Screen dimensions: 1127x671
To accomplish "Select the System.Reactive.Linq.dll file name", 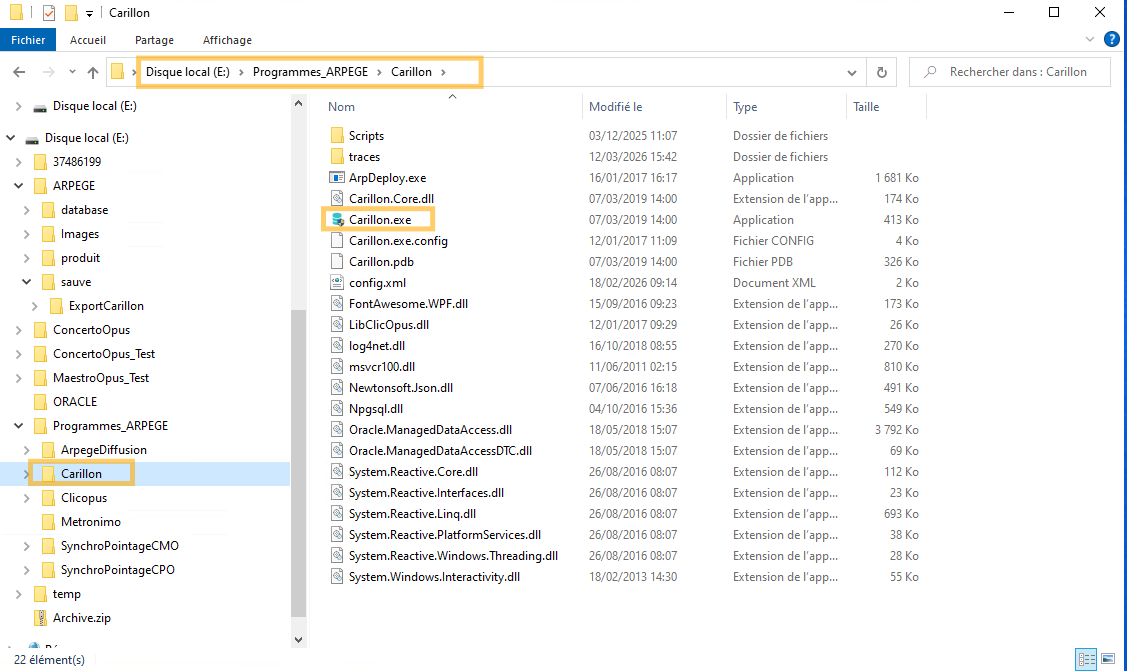I will tap(413, 514).
